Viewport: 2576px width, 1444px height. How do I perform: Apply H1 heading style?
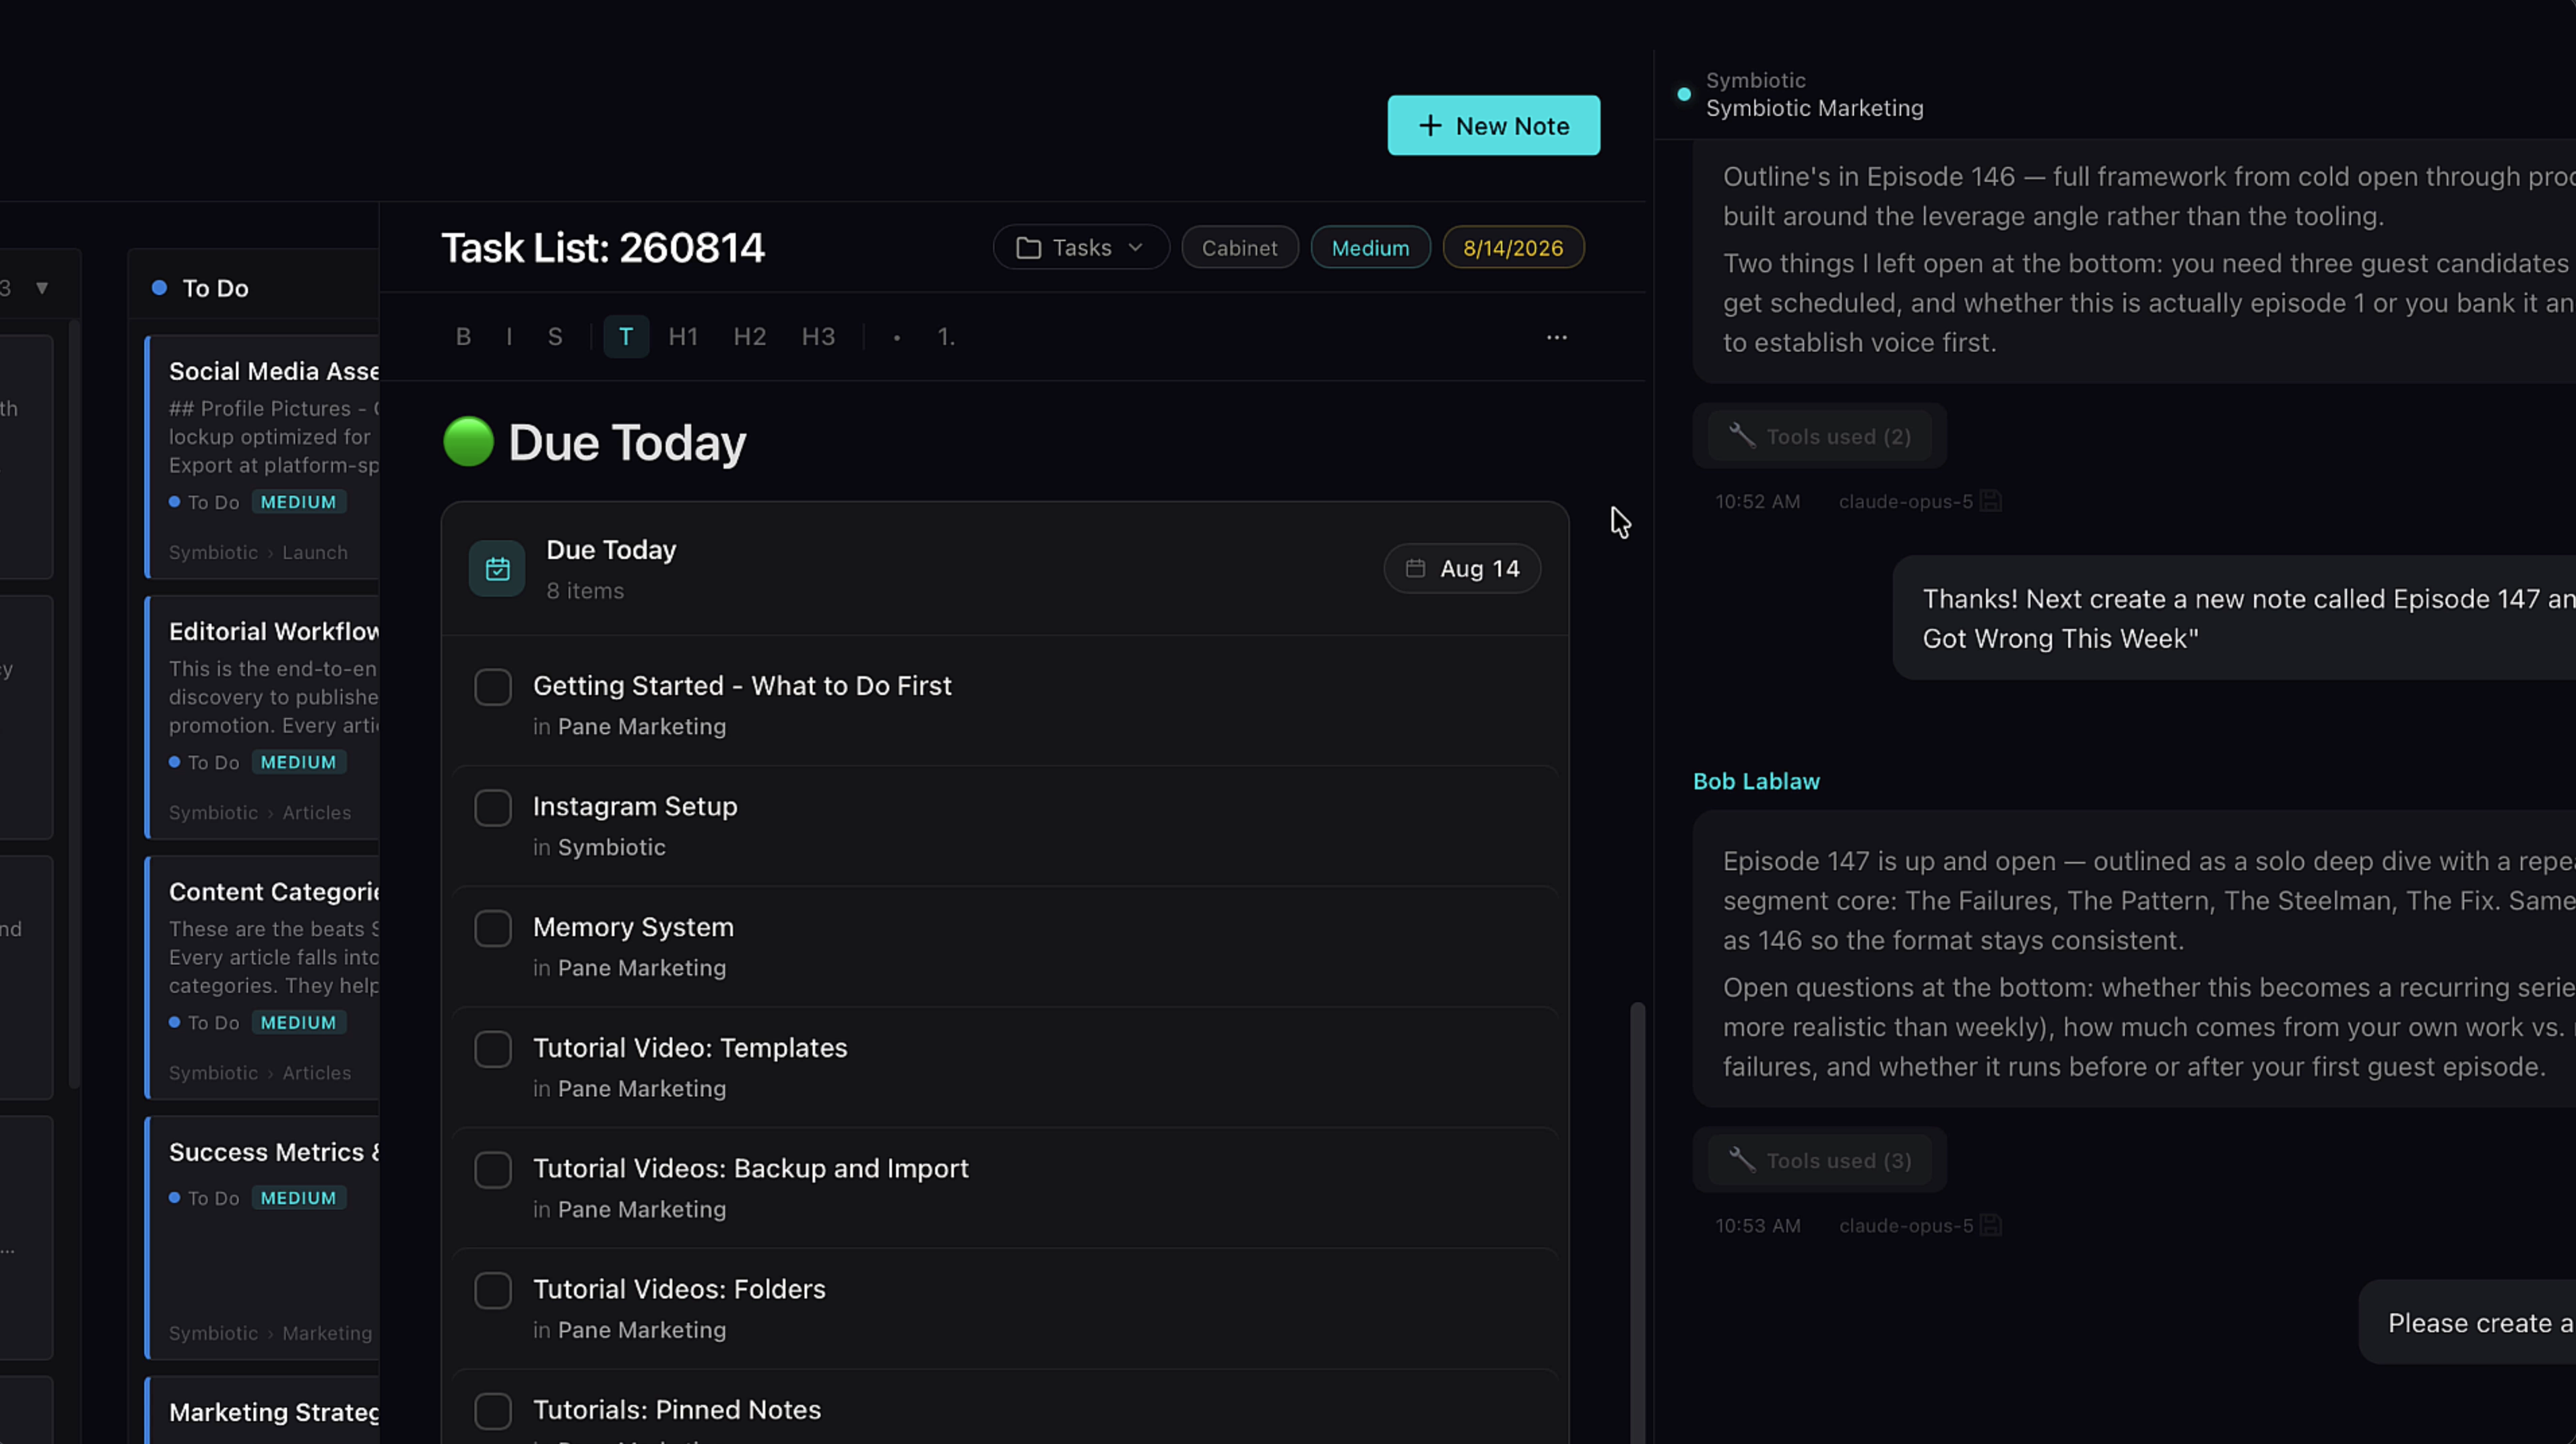pyautogui.click(x=683, y=337)
